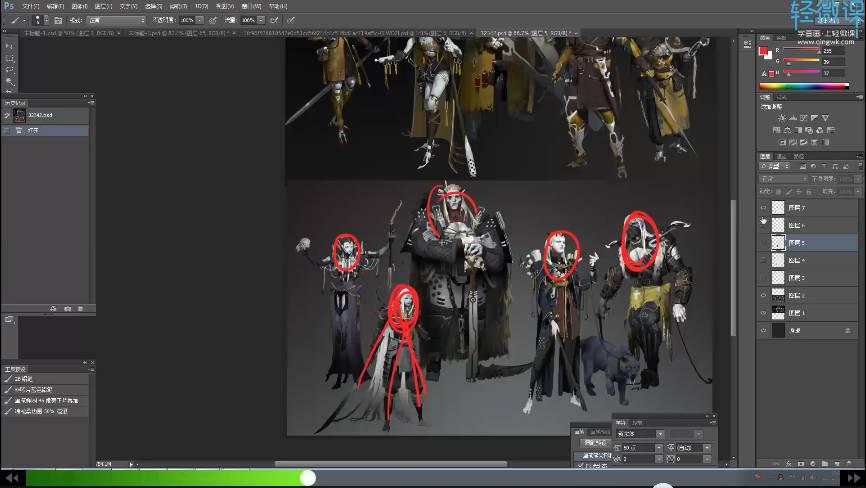866x488 pixels.
Task: Add a Photo Filter adjustment
Action: click(x=809, y=130)
